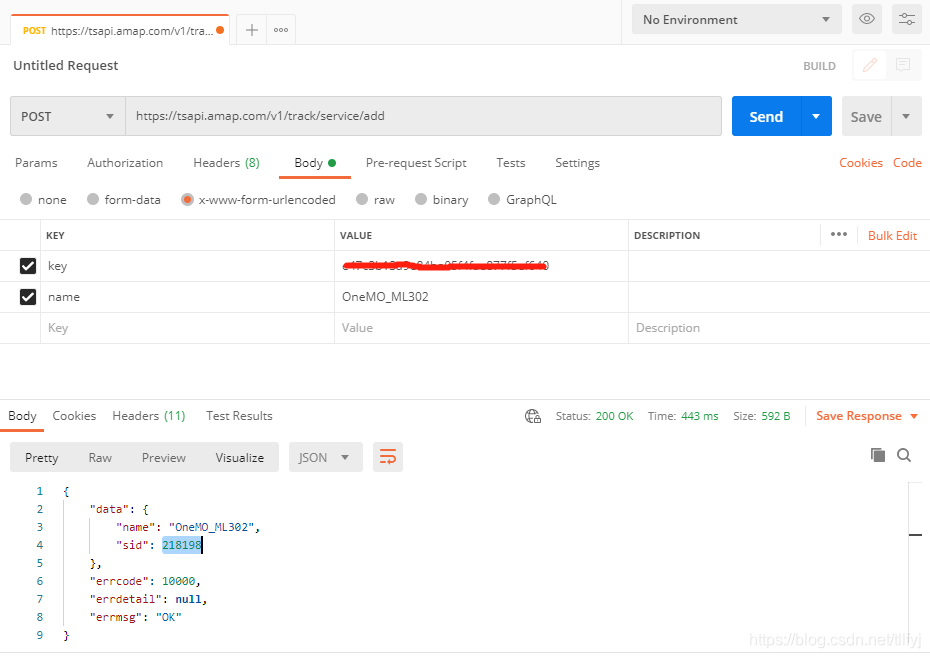Open the request Settings tab
The image size is (930, 658).
pos(577,163)
